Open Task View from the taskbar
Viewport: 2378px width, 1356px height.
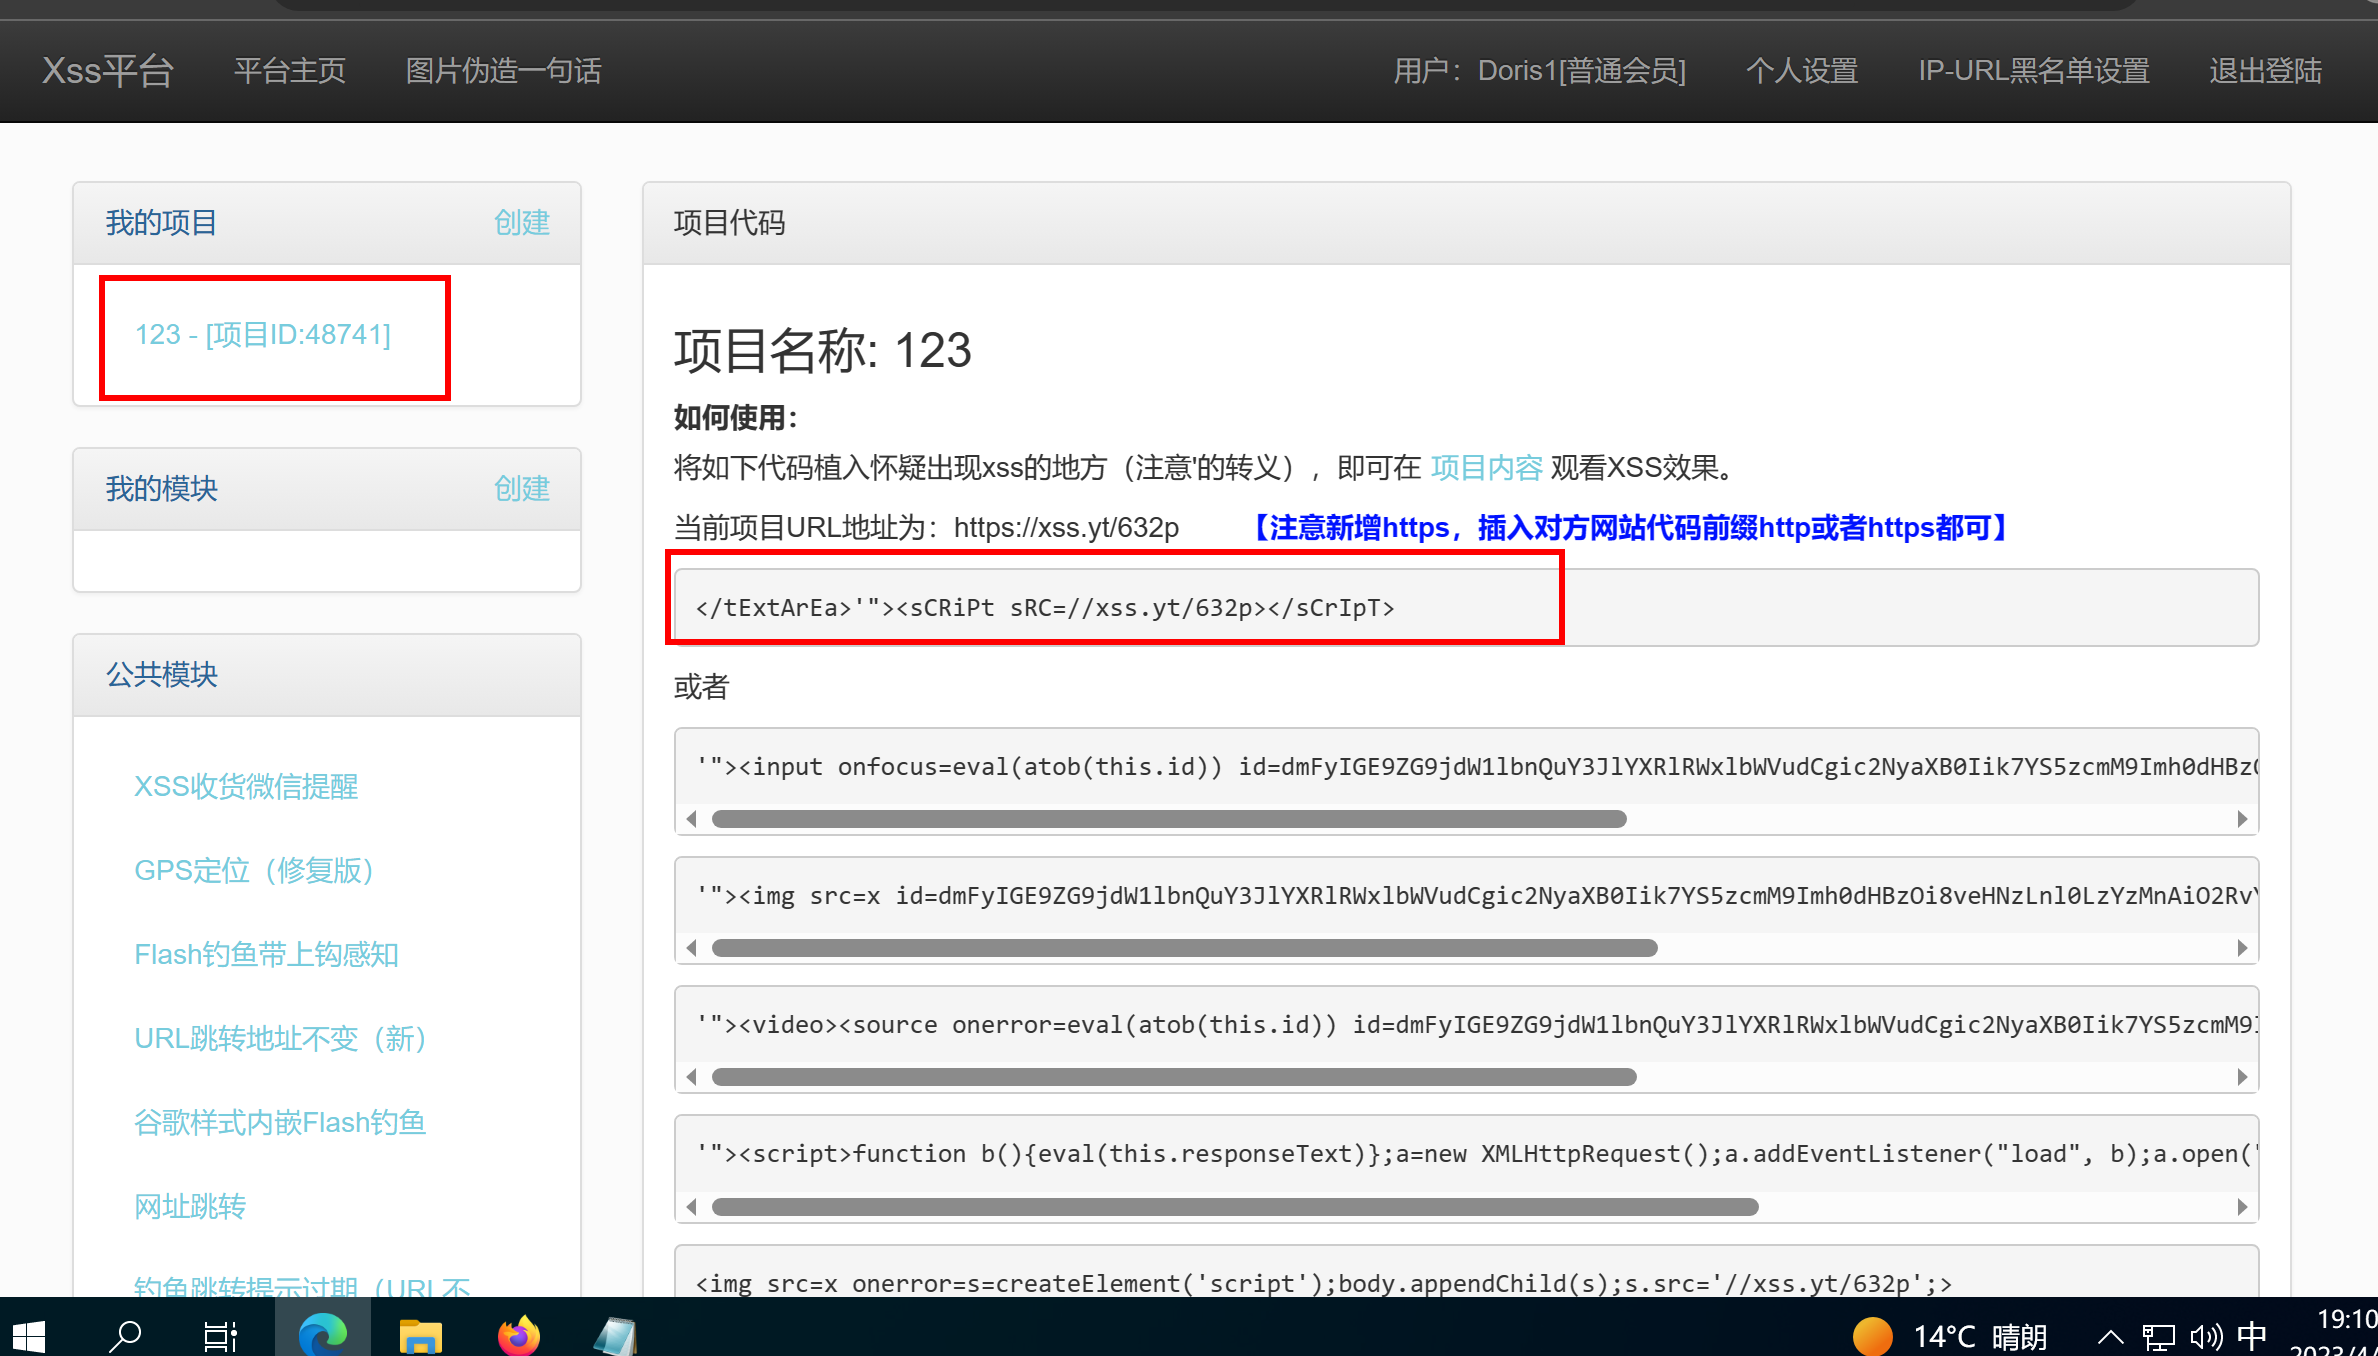coord(220,1334)
